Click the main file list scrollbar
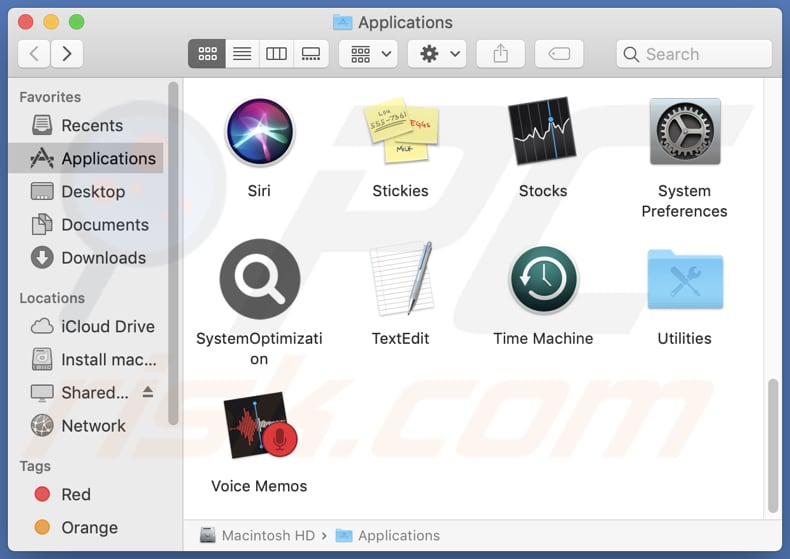Image resolution: width=790 pixels, height=559 pixels. 773,446
